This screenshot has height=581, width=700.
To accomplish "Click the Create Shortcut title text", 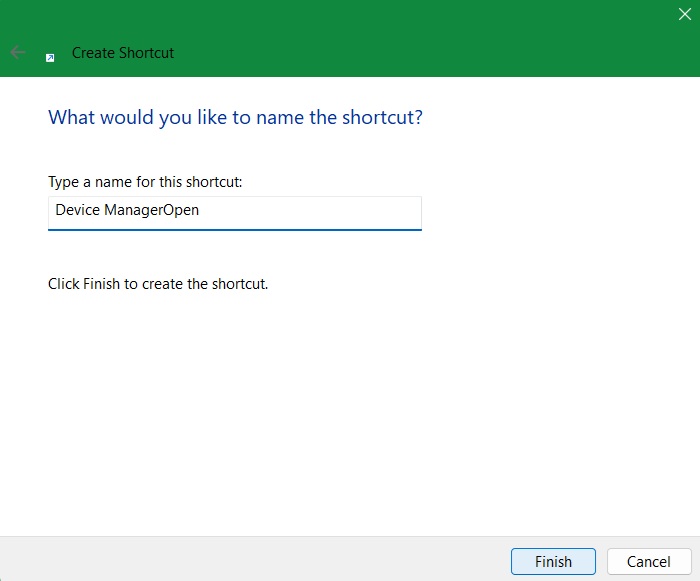I will pyautogui.click(x=123, y=53).
